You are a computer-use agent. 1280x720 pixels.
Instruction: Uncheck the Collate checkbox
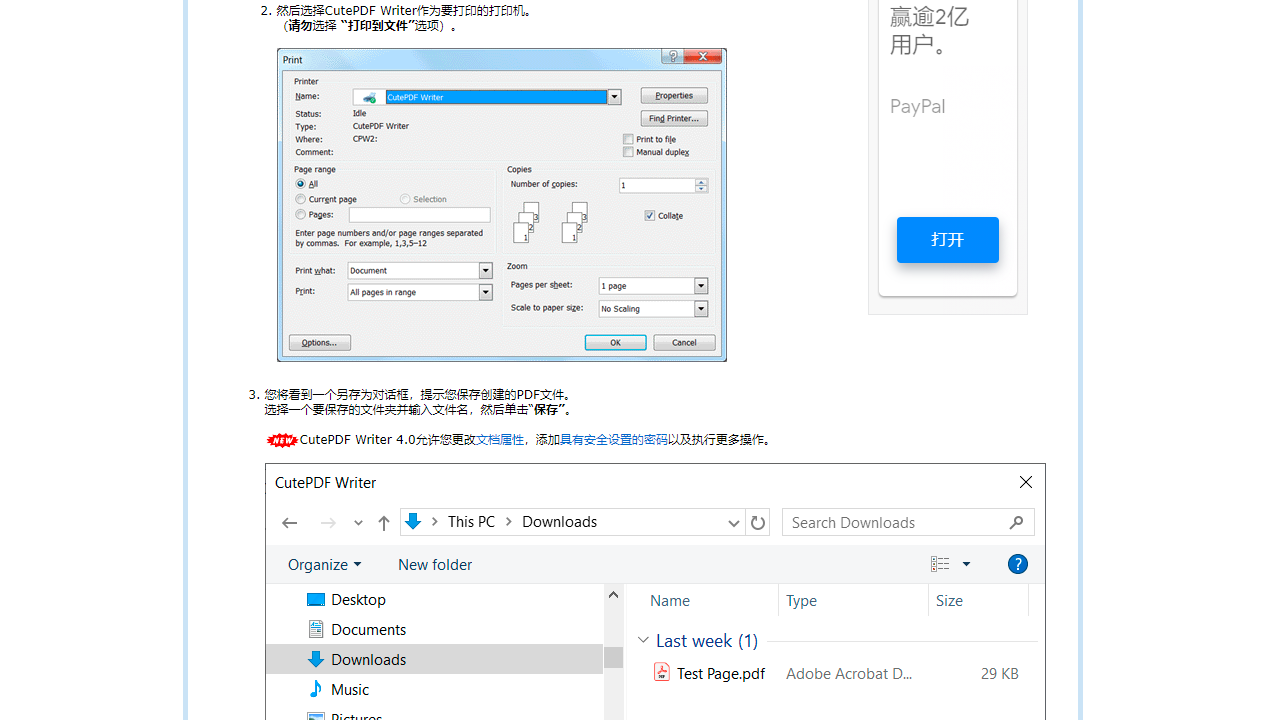[x=649, y=215]
